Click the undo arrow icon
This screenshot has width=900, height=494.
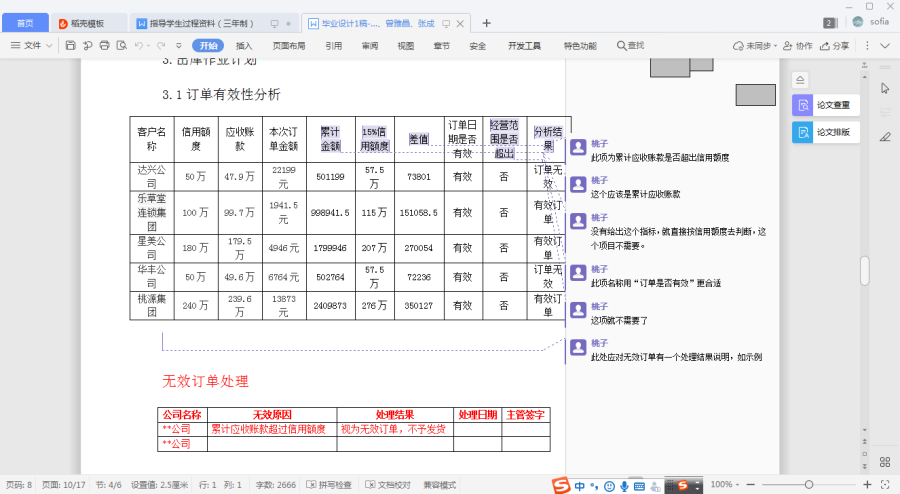pos(138,45)
